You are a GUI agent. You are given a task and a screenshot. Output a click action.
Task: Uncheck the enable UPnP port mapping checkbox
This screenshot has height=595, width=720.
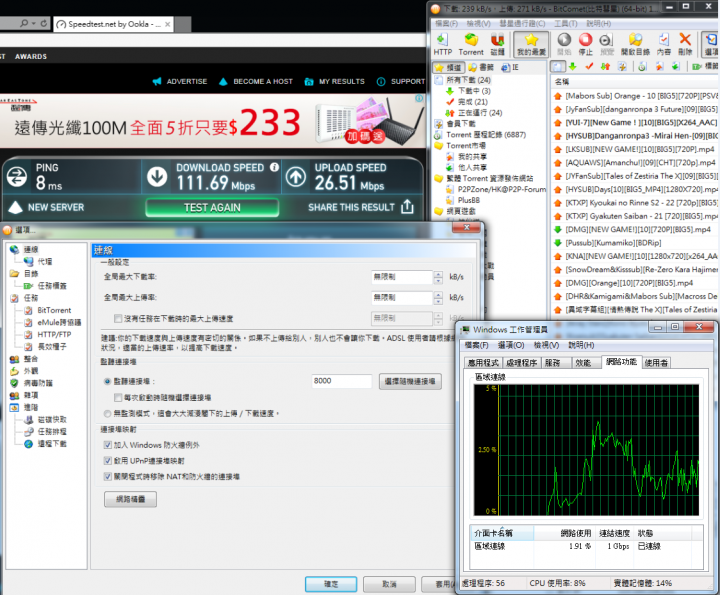tap(108, 460)
